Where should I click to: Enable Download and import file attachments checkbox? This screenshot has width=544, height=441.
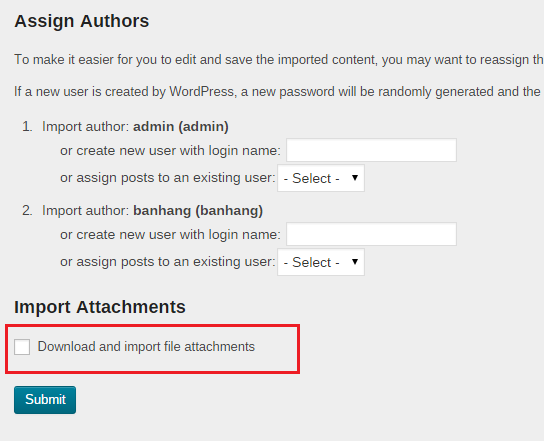click(22, 347)
